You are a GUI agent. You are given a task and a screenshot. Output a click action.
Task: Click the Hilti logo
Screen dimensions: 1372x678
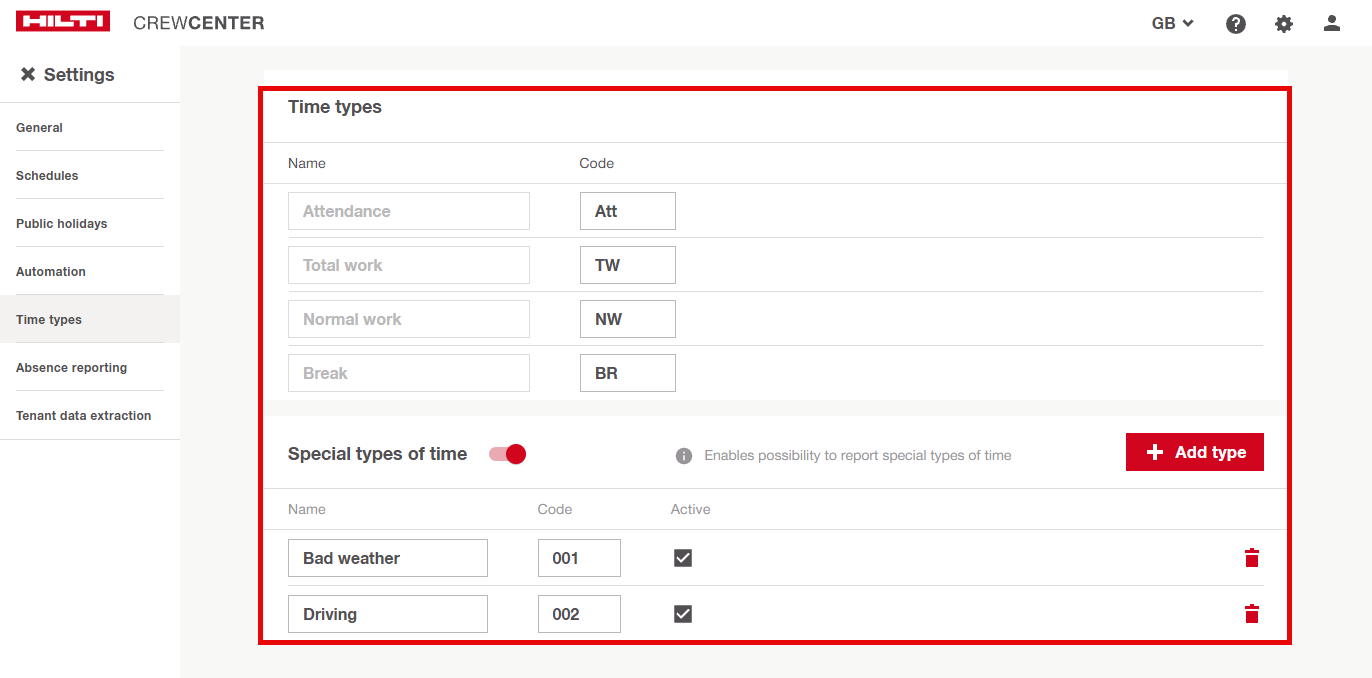[63, 22]
